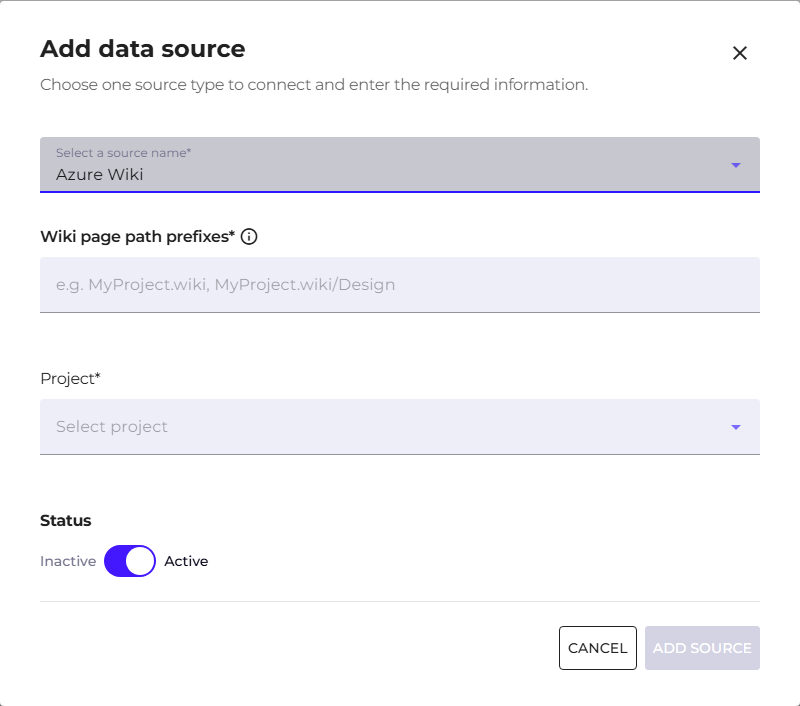Click the Add Source button
This screenshot has width=800, height=706.
tap(702, 648)
